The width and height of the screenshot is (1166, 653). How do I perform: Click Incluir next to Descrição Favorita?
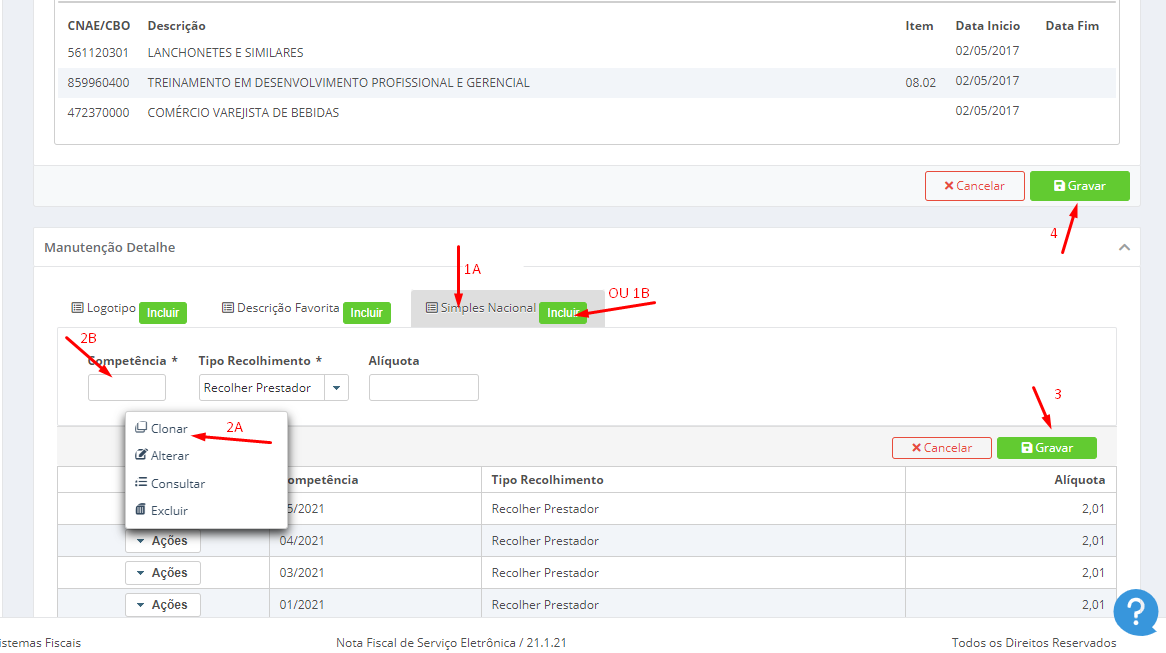[367, 313]
